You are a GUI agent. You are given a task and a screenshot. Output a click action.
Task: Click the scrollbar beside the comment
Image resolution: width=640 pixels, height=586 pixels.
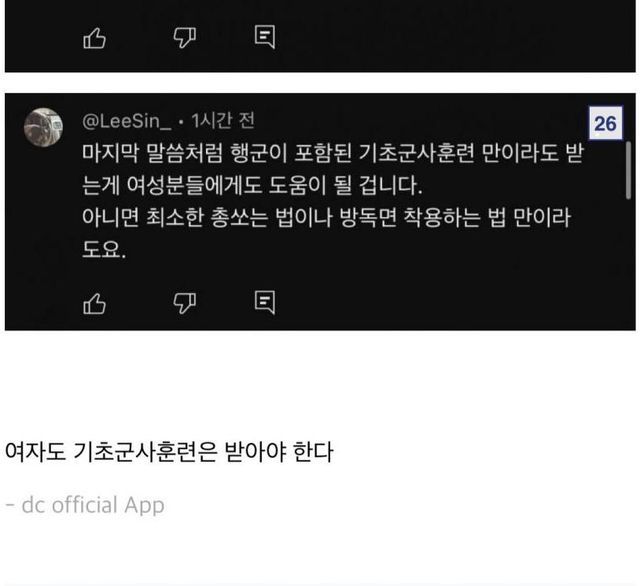point(629,171)
